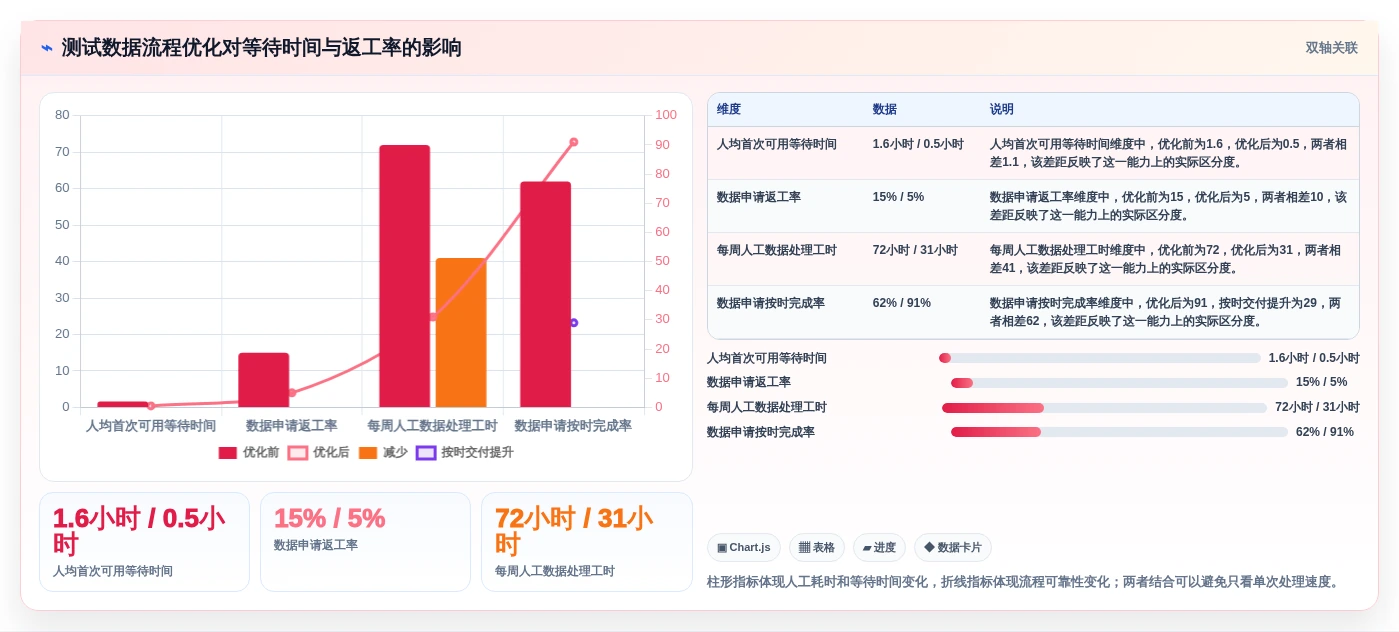Click the 进度 tag chip
Screen dimensions: 1399x632
(x=880, y=547)
